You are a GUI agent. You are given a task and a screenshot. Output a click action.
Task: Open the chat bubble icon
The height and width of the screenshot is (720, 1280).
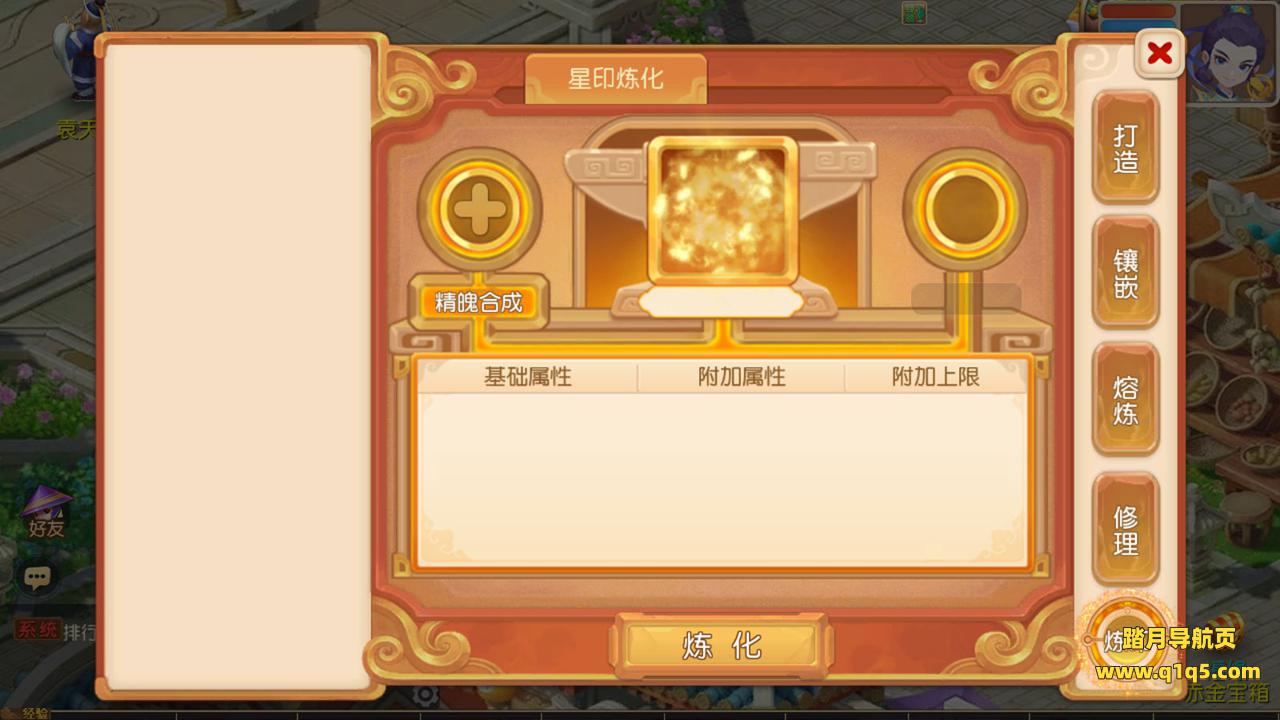[38, 577]
